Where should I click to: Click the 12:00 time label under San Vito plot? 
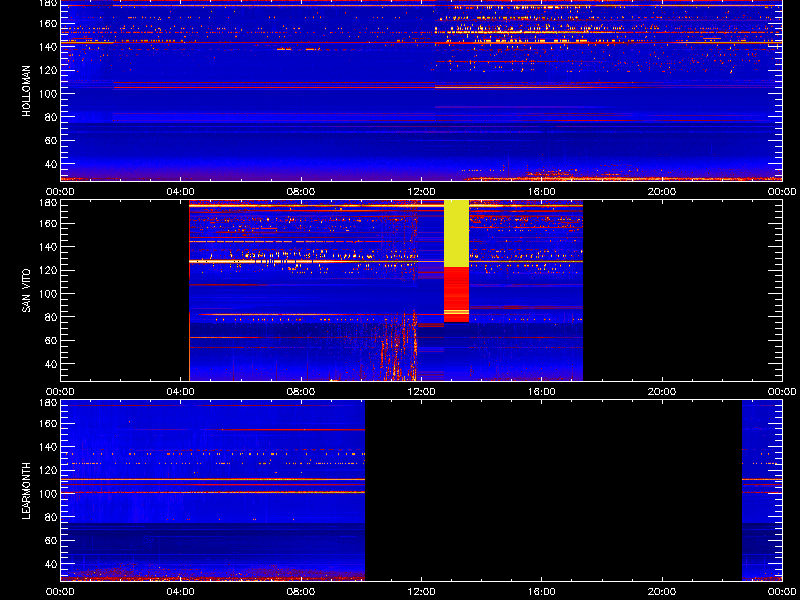[421, 392]
